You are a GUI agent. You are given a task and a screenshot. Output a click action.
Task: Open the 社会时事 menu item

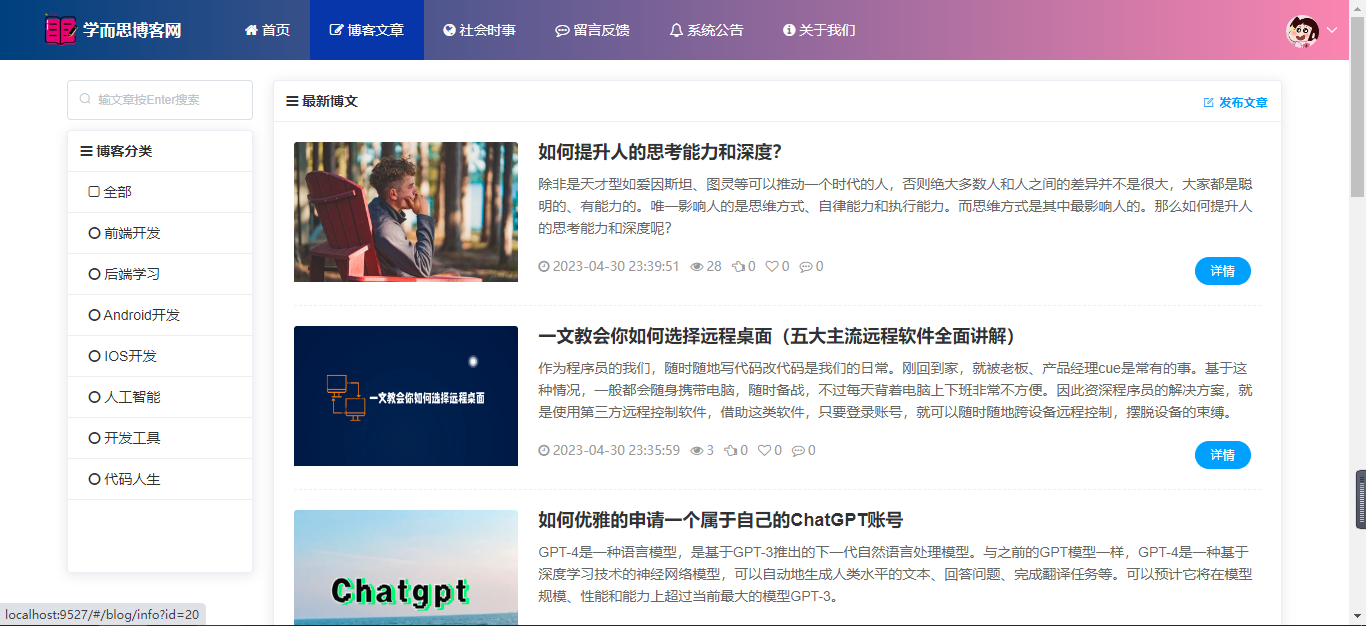[480, 30]
